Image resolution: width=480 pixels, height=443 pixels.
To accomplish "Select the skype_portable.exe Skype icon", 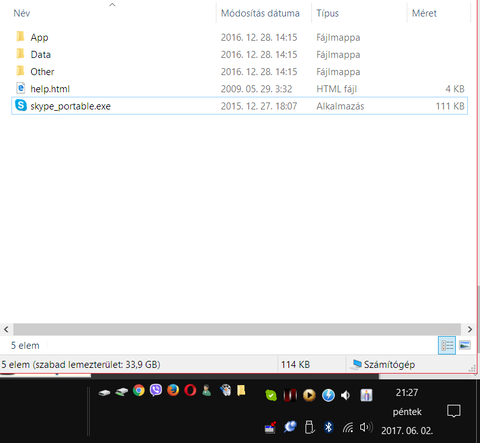I will coord(21,106).
